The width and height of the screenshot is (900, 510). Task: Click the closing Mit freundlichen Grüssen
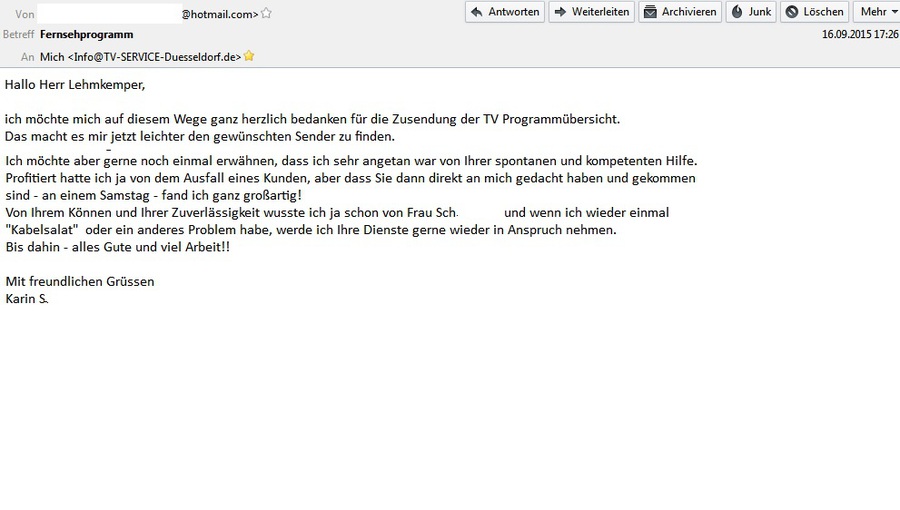point(80,281)
